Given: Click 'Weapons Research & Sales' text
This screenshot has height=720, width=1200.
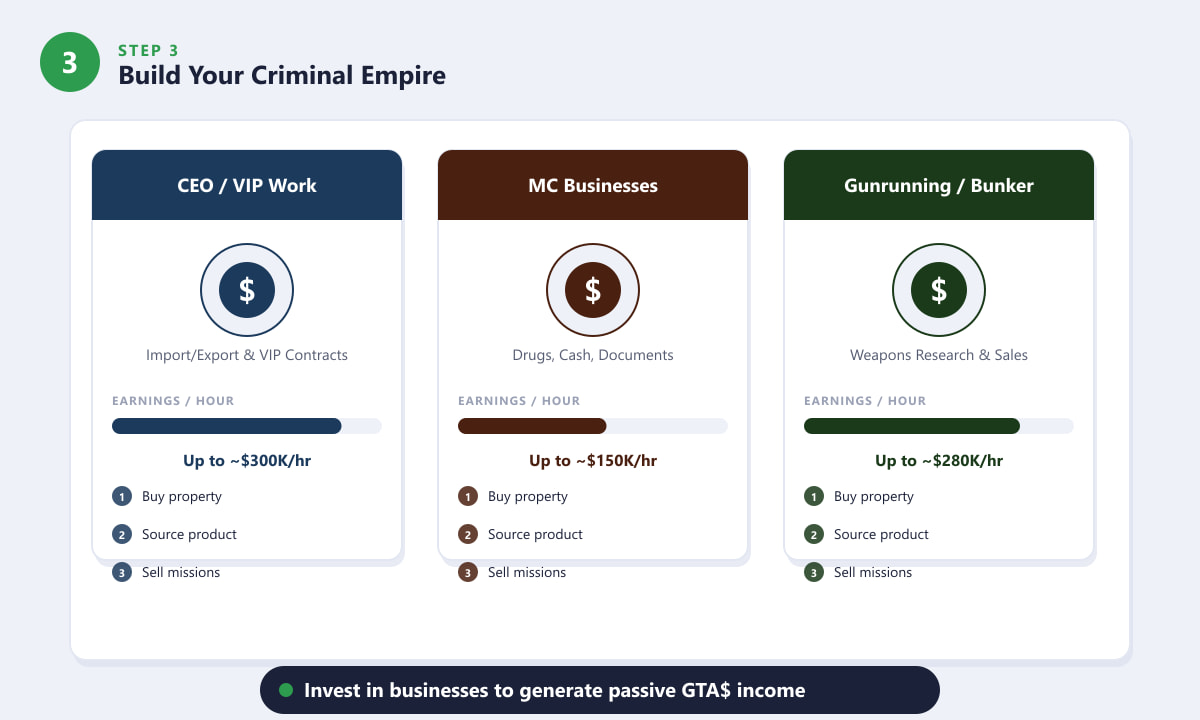Looking at the screenshot, I should (x=939, y=355).
